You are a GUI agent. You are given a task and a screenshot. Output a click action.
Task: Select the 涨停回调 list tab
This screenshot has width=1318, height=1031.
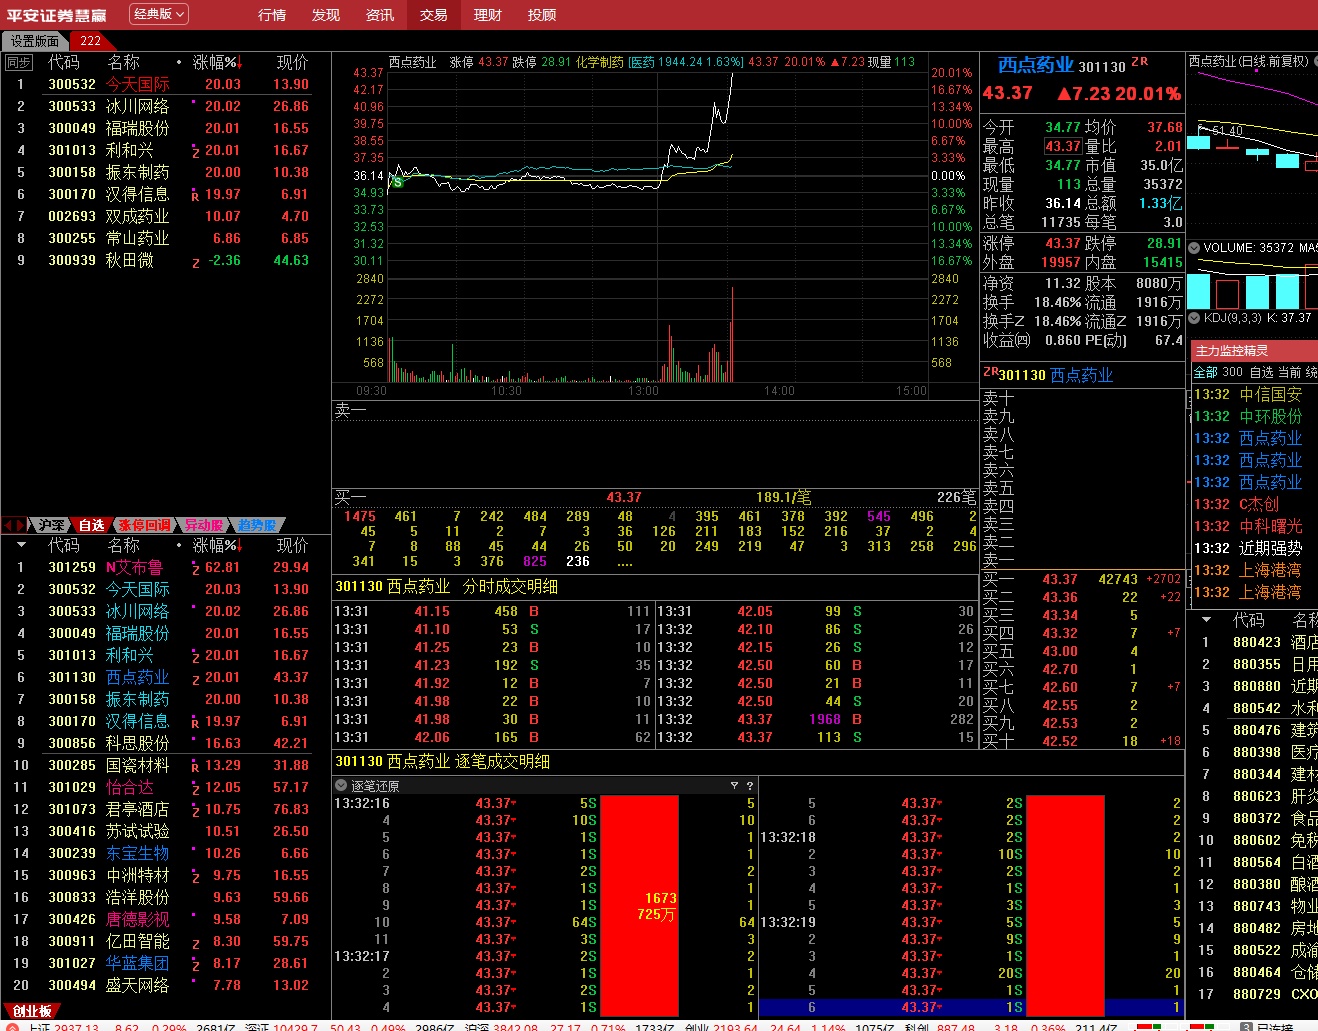coord(145,525)
